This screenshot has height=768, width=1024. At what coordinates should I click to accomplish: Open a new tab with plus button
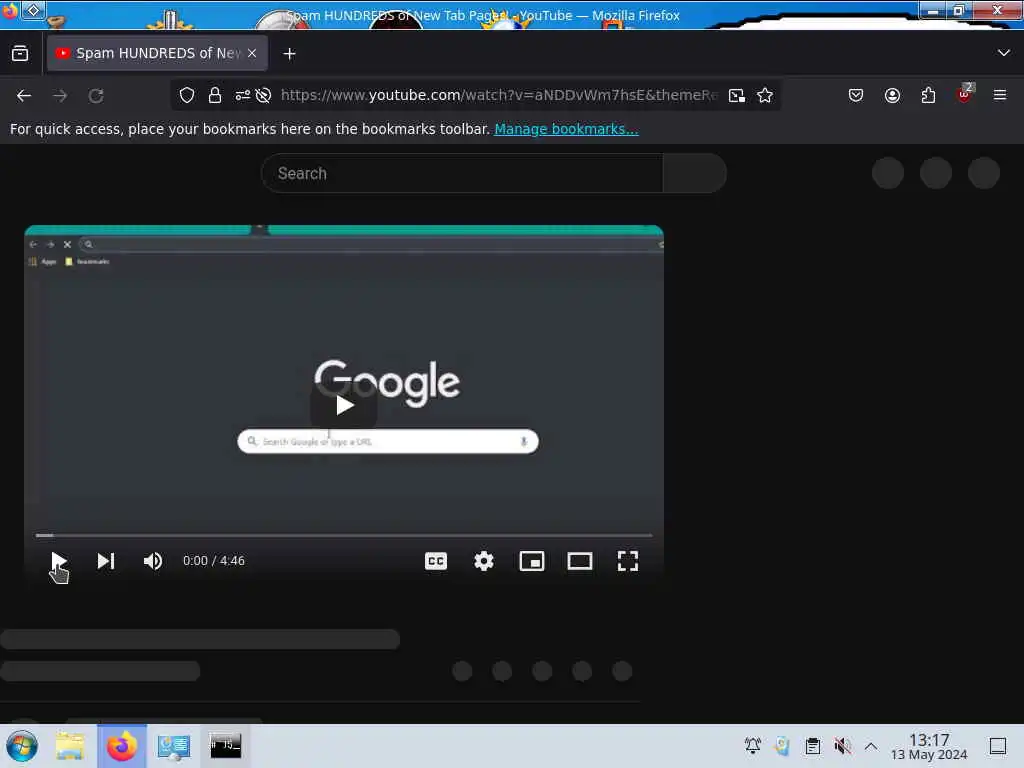tap(289, 54)
